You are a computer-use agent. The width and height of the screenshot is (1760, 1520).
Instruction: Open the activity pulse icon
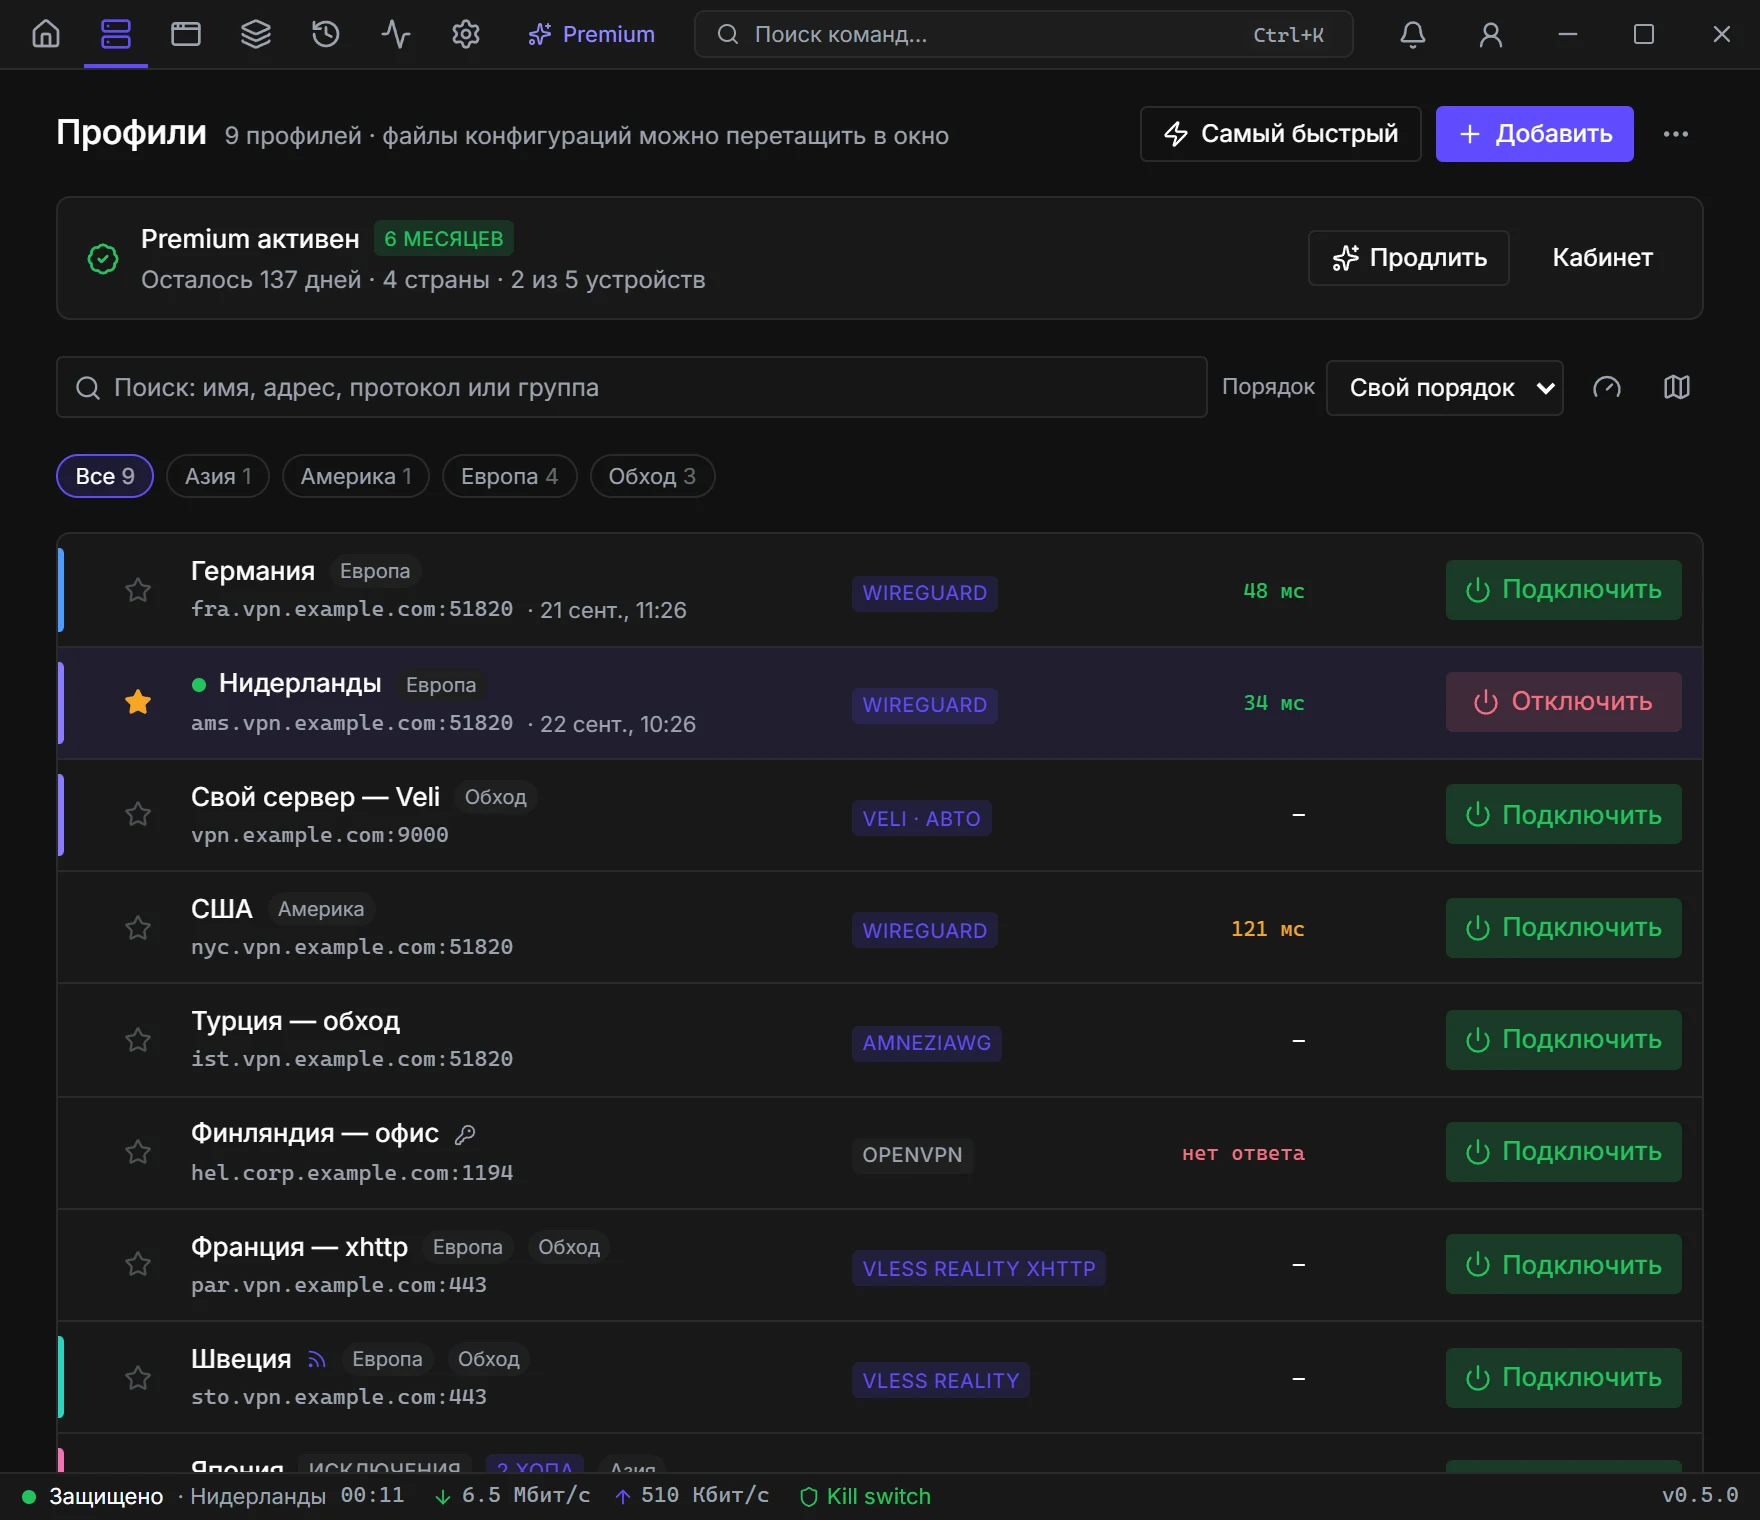click(x=396, y=35)
